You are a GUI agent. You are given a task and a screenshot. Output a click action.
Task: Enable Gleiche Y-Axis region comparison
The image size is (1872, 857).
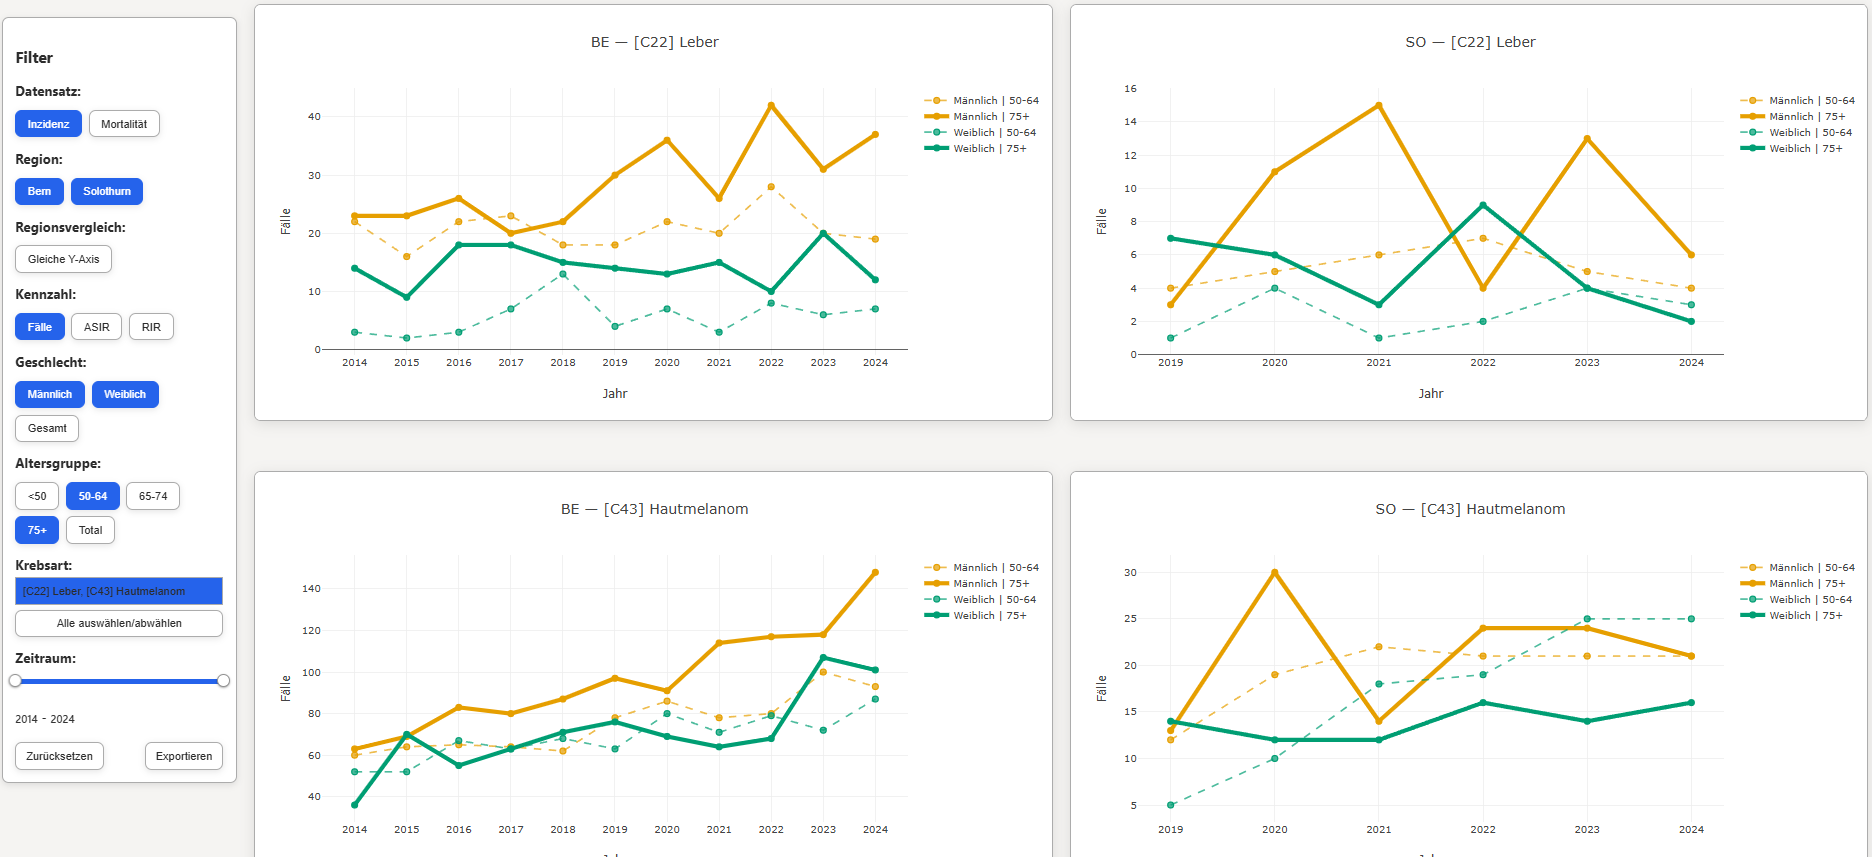[64, 259]
